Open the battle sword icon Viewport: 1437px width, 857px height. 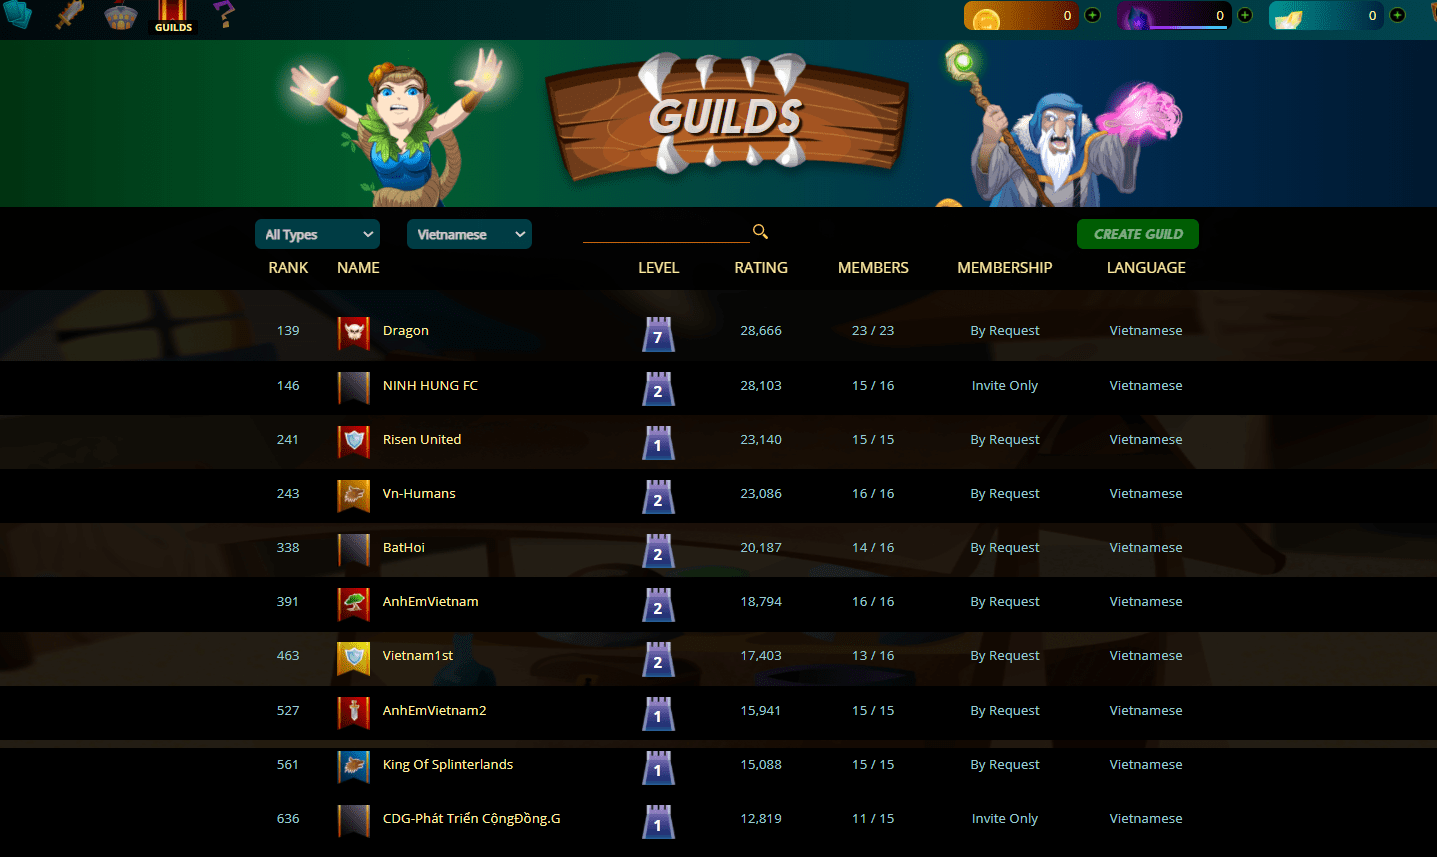click(69, 15)
